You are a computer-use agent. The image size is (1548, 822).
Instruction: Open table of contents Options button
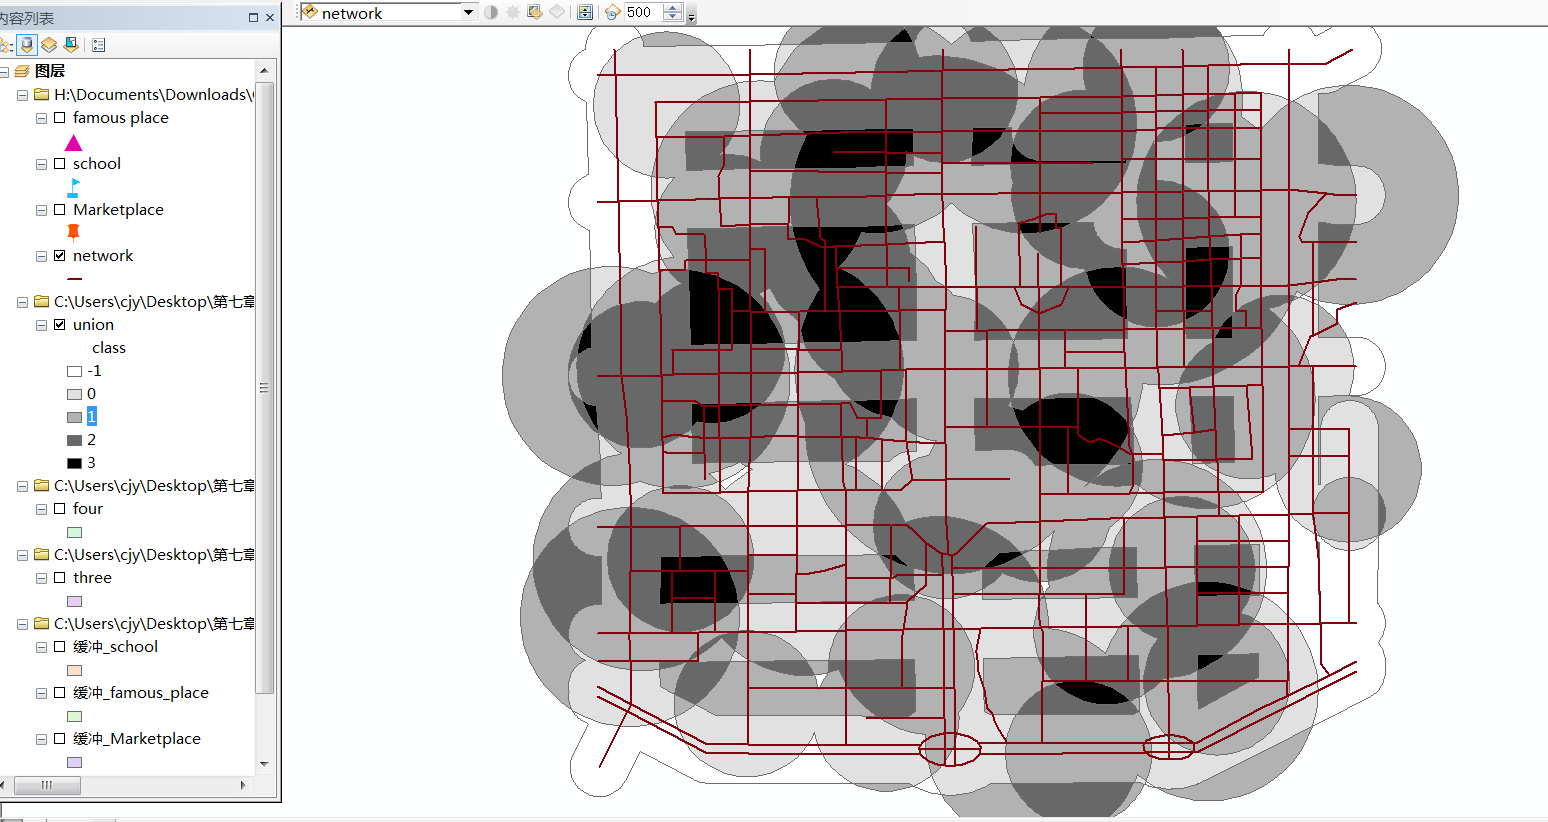coord(98,45)
